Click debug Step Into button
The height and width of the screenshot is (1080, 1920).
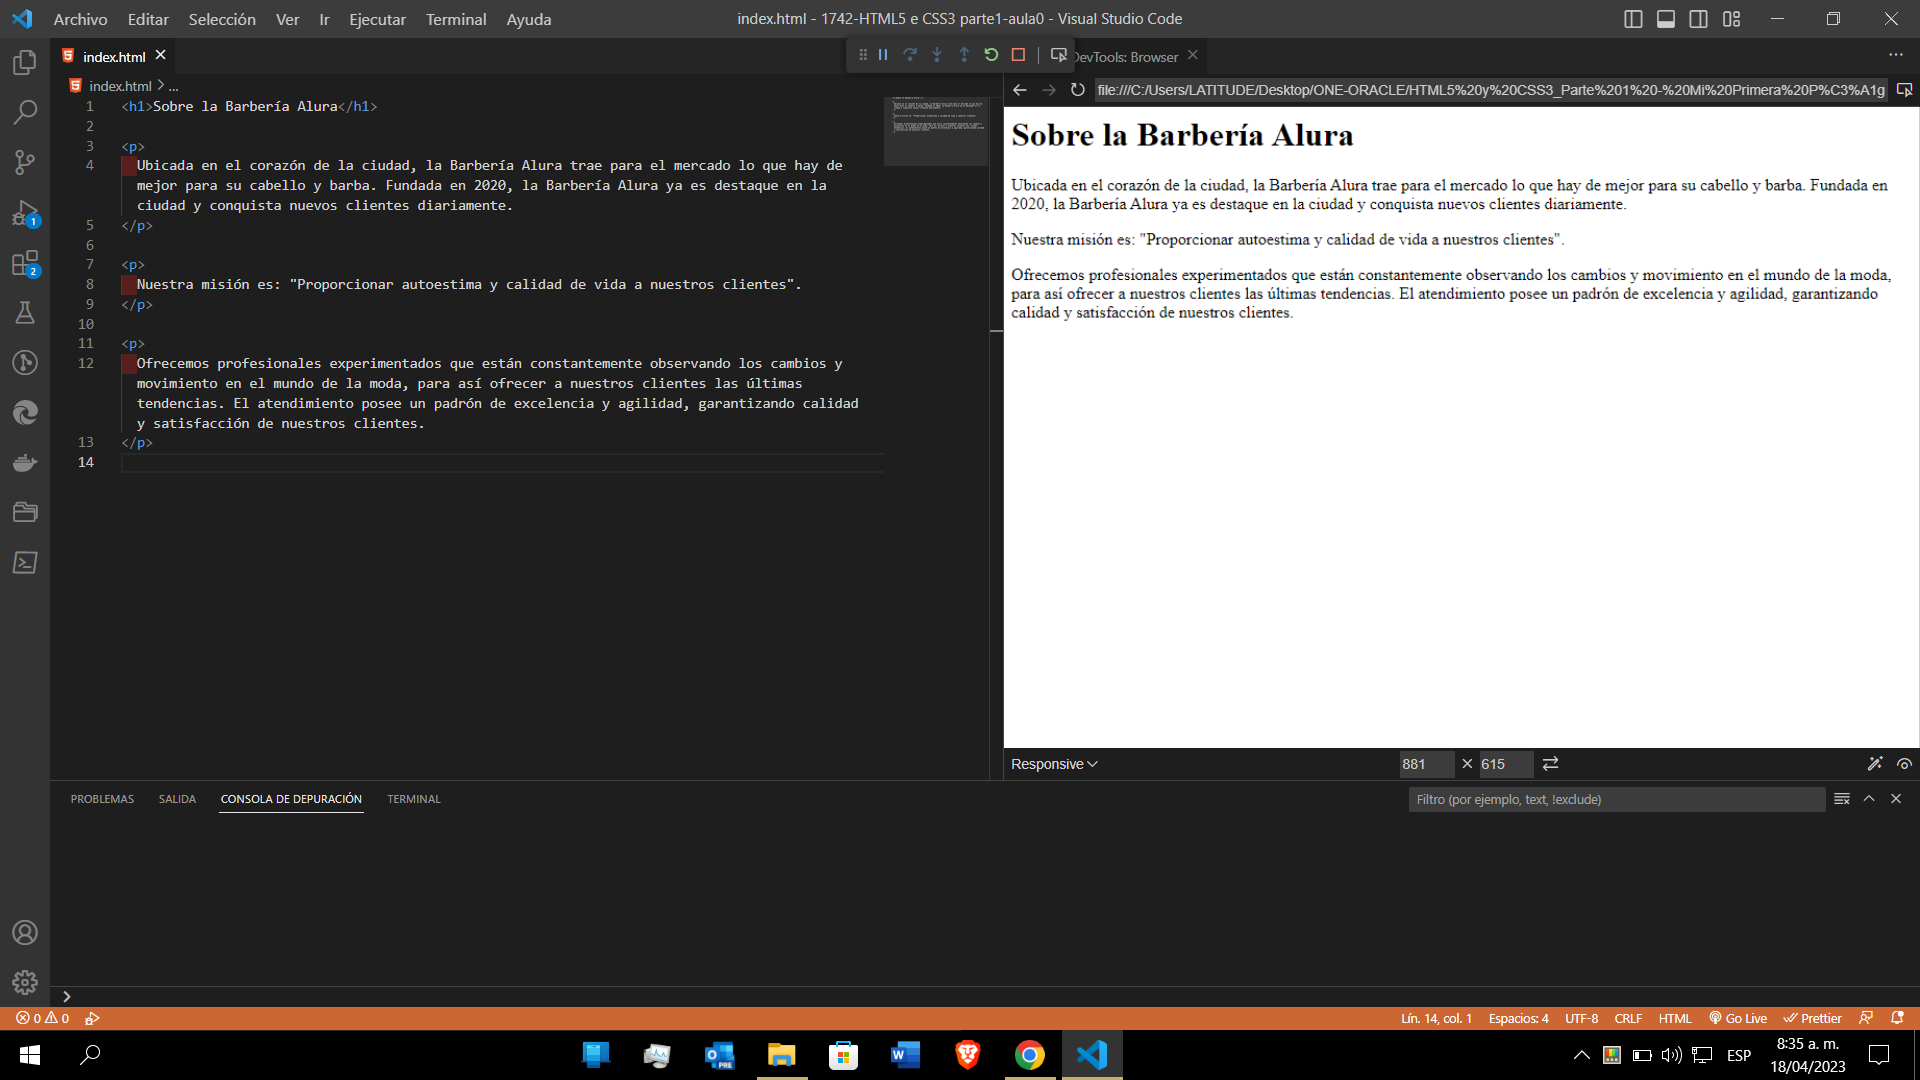pos(937,55)
